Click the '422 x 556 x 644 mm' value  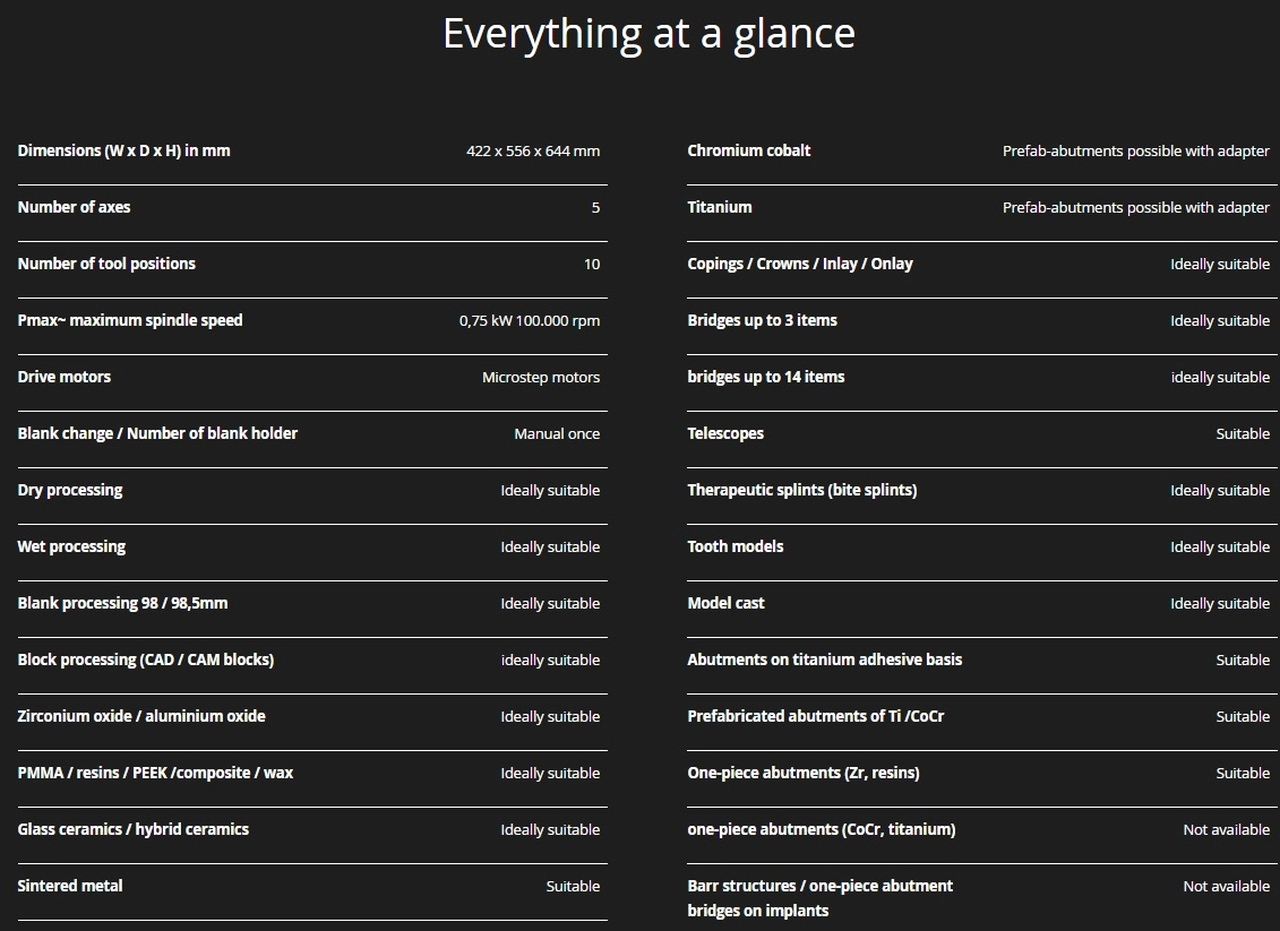pos(533,151)
